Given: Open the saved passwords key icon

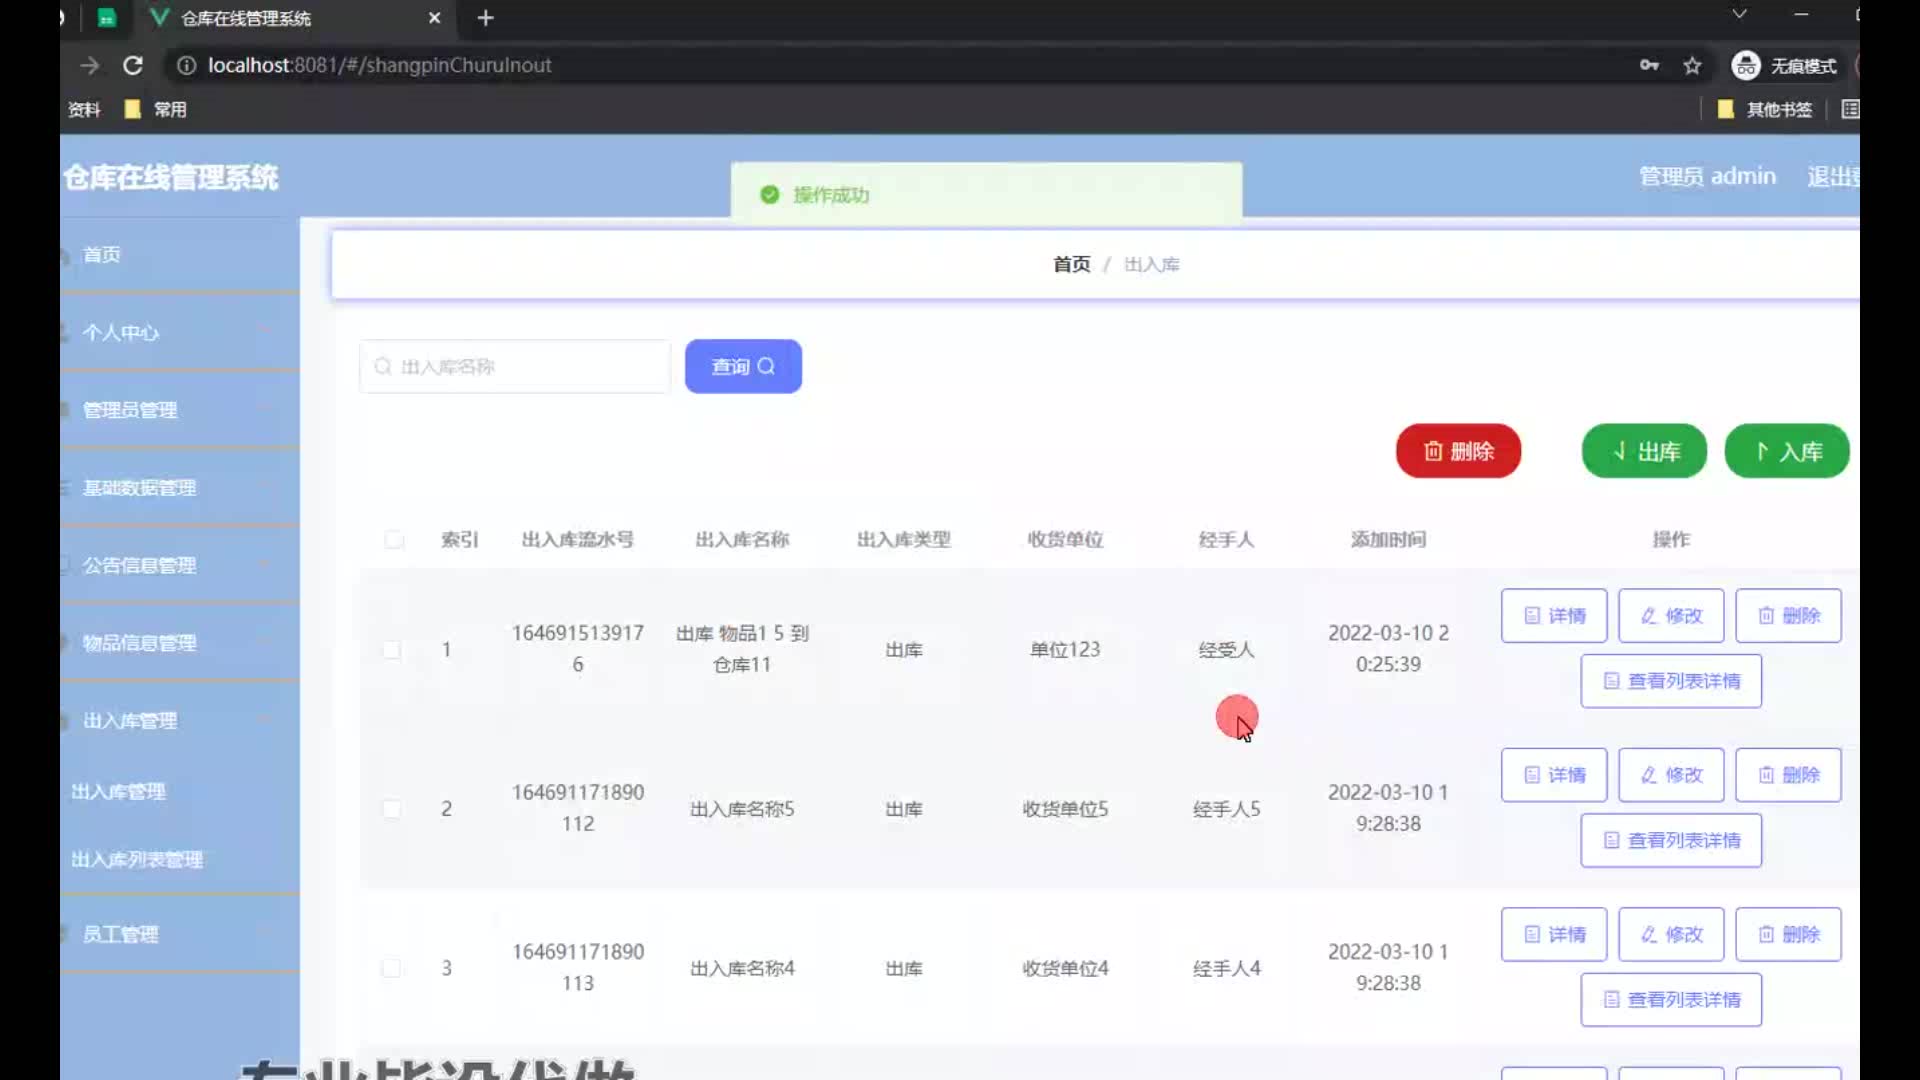Looking at the screenshot, I should (1649, 65).
